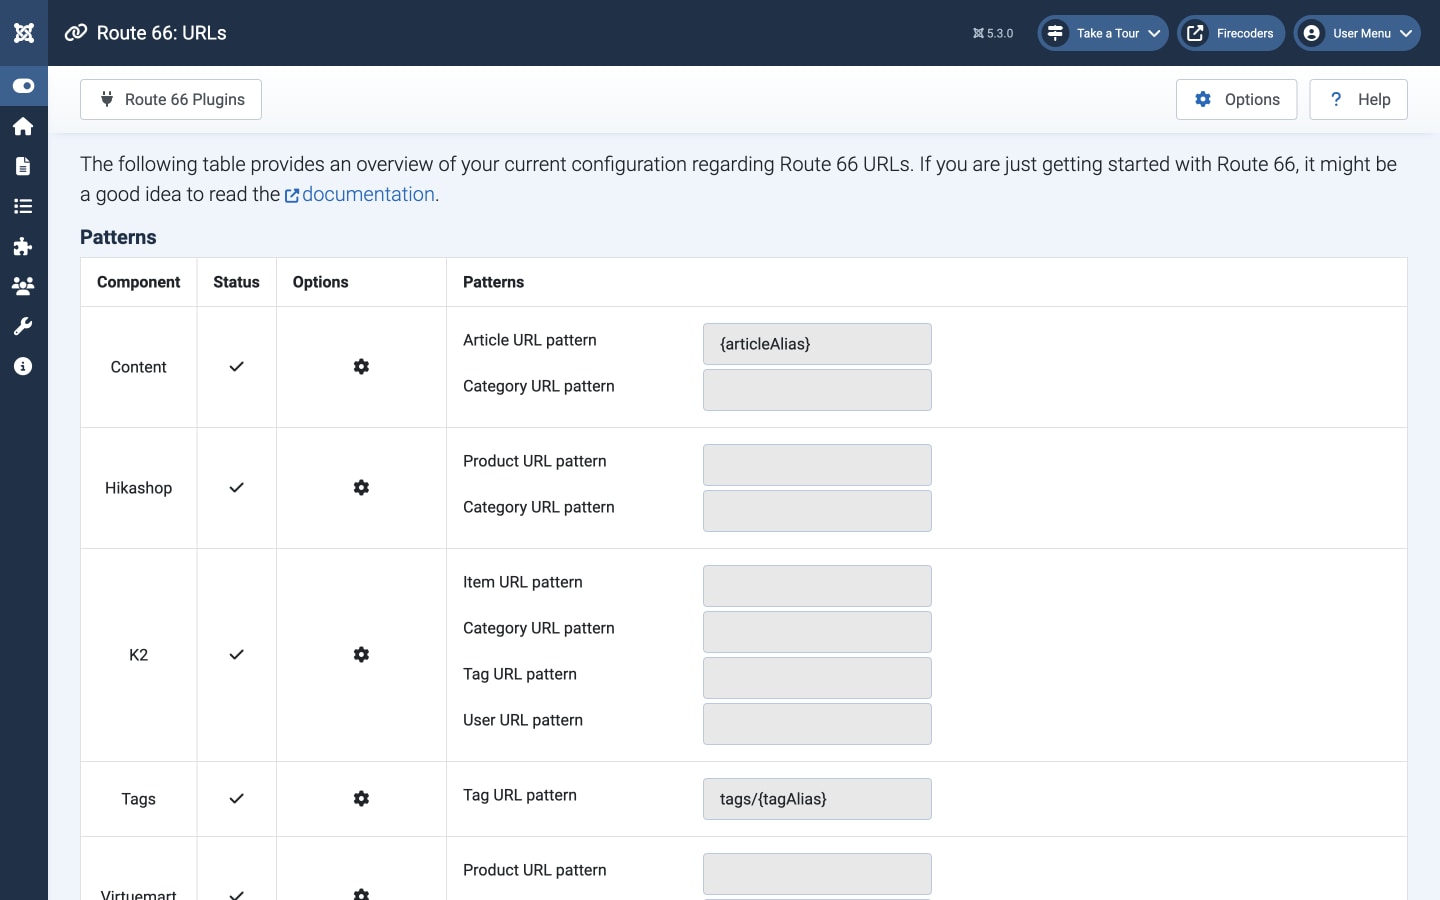This screenshot has width=1440, height=900.
Task: Focus the Hikashop Category URL pattern field
Action: pyautogui.click(x=817, y=511)
